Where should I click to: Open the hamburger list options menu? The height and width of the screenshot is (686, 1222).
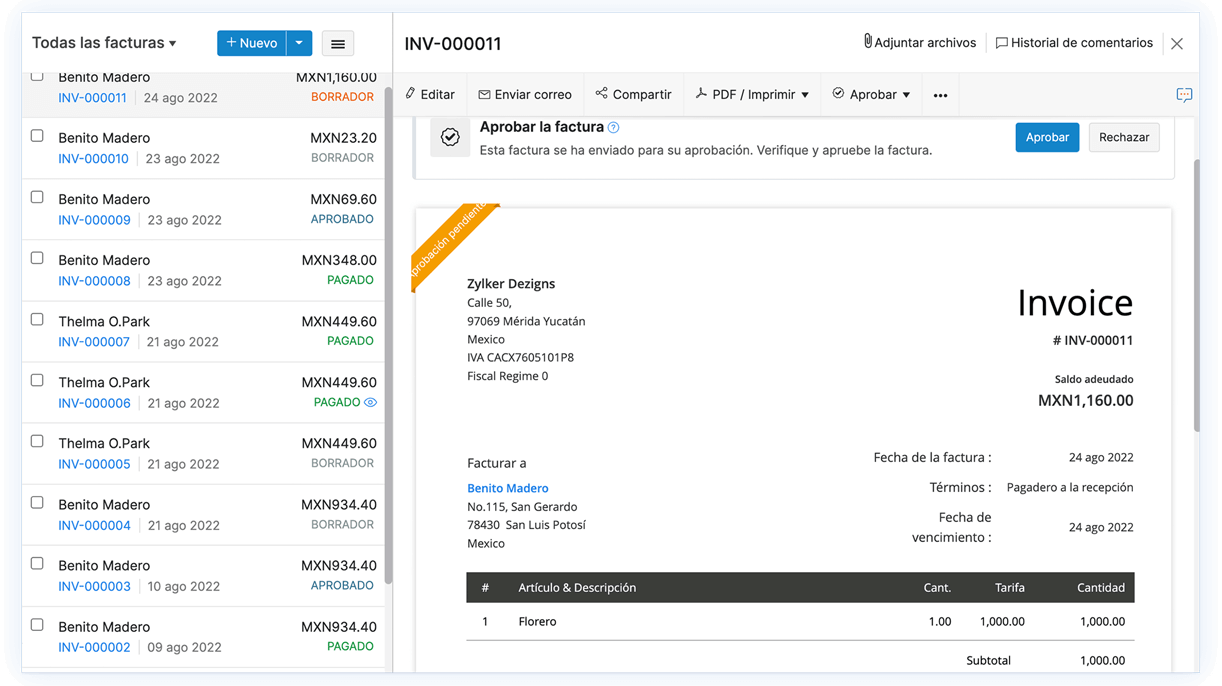338,44
